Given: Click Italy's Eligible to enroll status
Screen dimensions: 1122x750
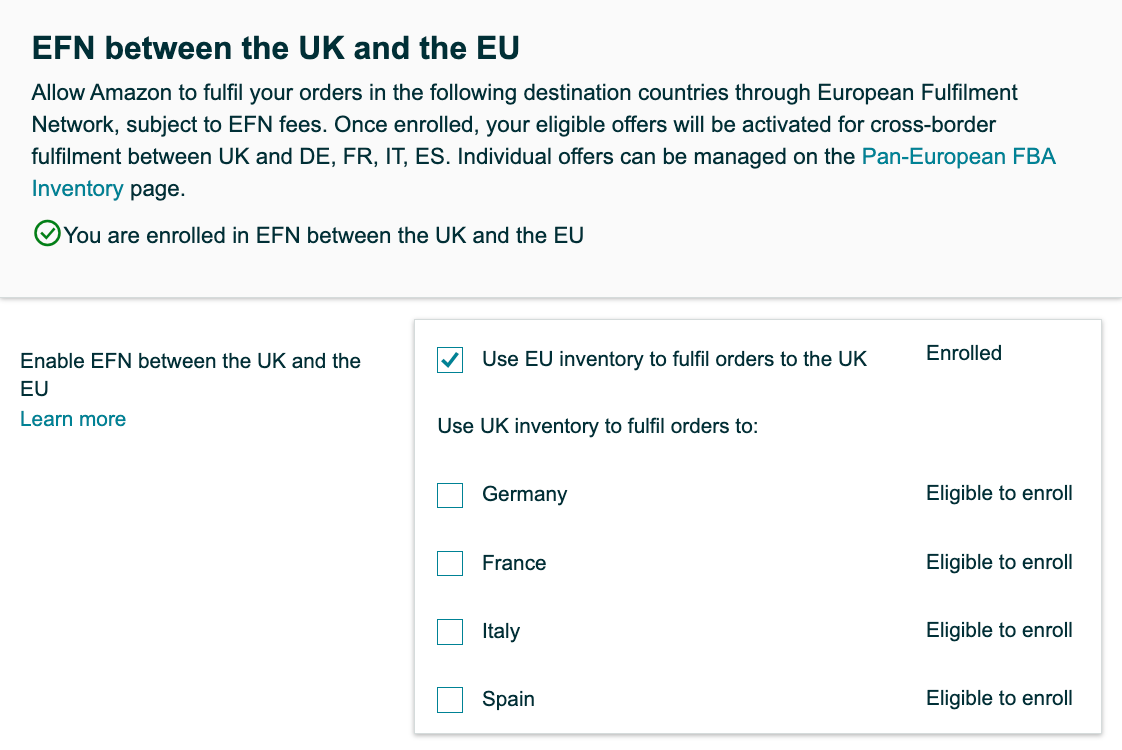Looking at the screenshot, I should (999, 630).
